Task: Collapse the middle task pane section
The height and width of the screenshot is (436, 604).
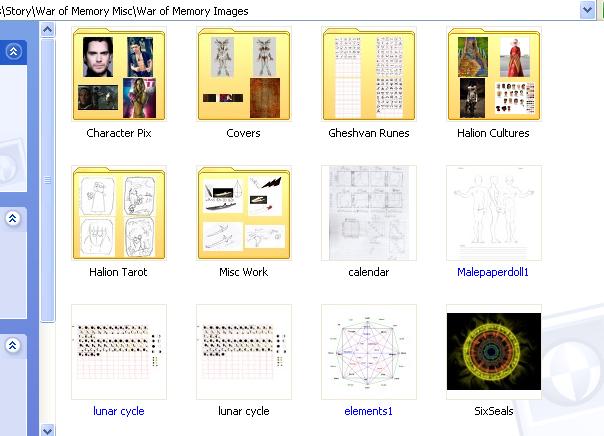Action: pyautogui.click(x=14, y=218)
